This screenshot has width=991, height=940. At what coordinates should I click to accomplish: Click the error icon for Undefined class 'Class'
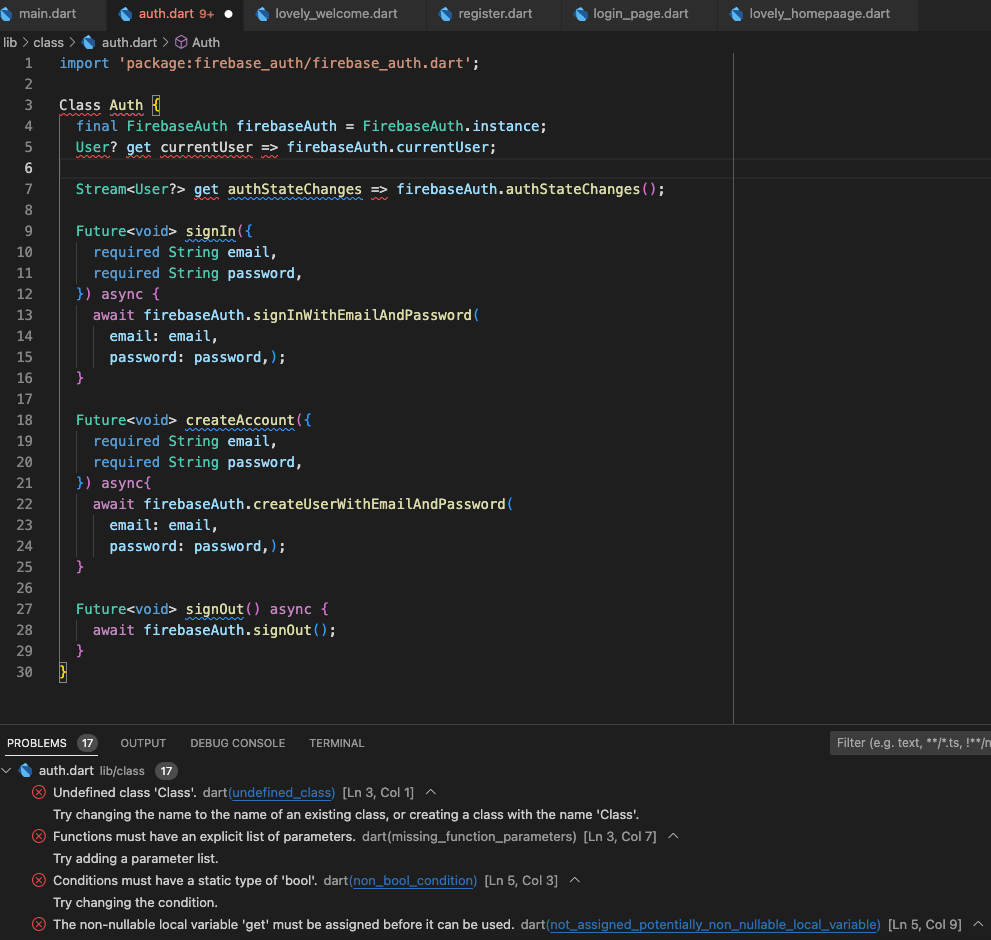[x=39, y=793]
